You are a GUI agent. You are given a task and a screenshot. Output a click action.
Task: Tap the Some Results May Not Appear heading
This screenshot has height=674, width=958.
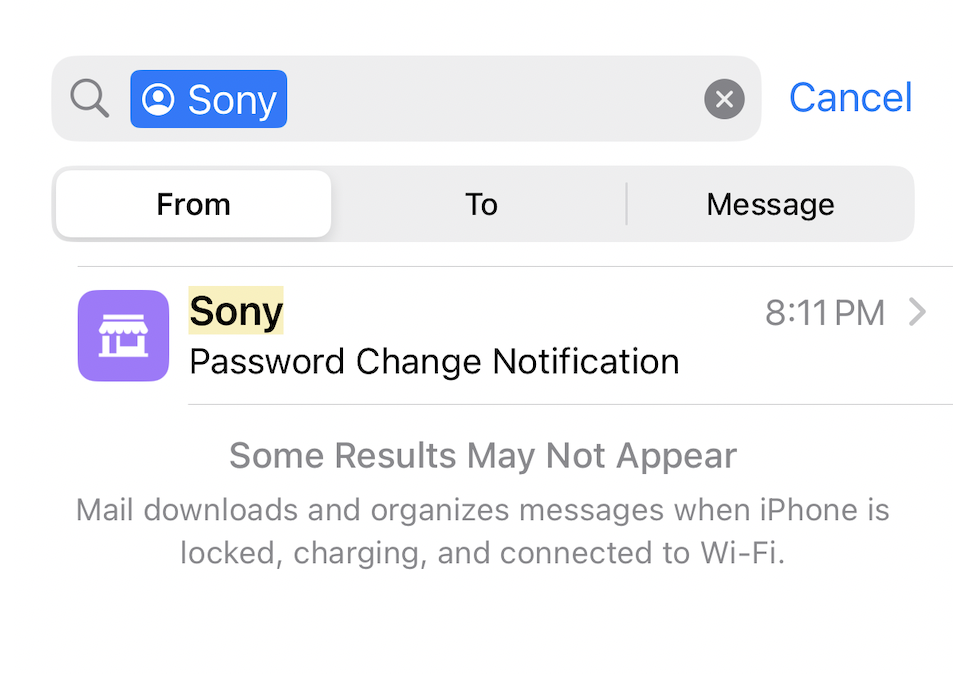coord(482,456)
